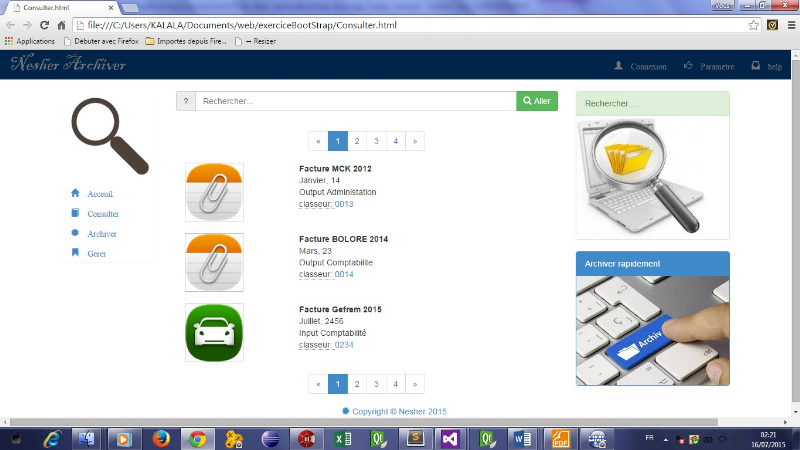Click the thumbs-up icon beside Parametre
The width and height of the screenshot is (800, 450).
click(x=688, y=65)
